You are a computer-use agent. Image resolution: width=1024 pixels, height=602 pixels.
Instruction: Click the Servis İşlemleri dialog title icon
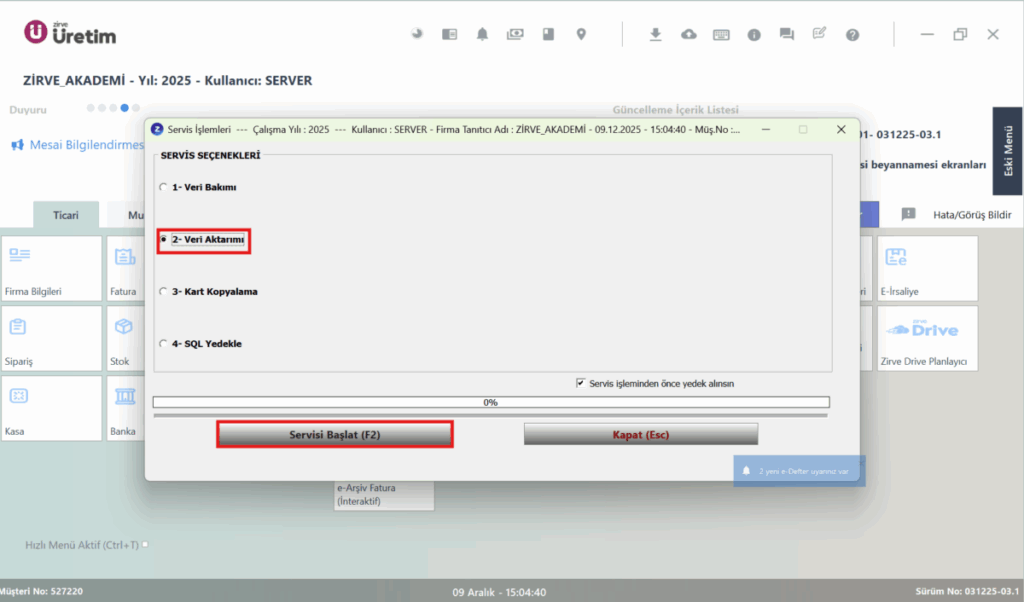point(157,129)
